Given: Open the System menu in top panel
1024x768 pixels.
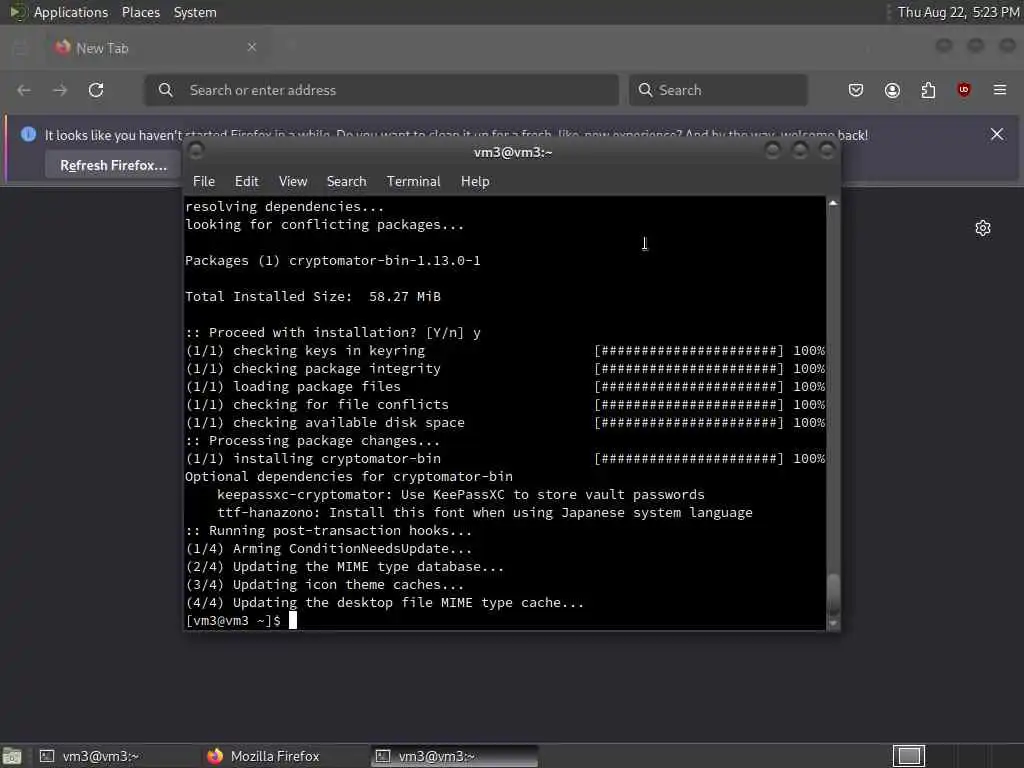Looking at the screenshot, I should point(195,12).
